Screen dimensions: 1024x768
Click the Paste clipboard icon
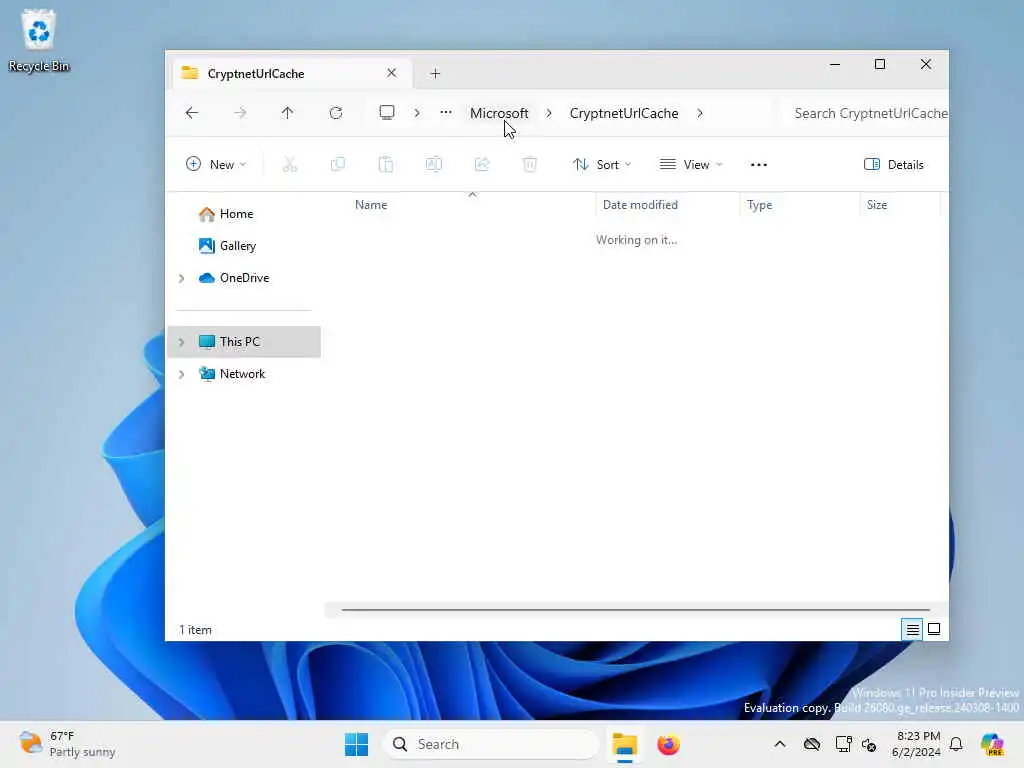pyautogui.click(x=386, y=165)
